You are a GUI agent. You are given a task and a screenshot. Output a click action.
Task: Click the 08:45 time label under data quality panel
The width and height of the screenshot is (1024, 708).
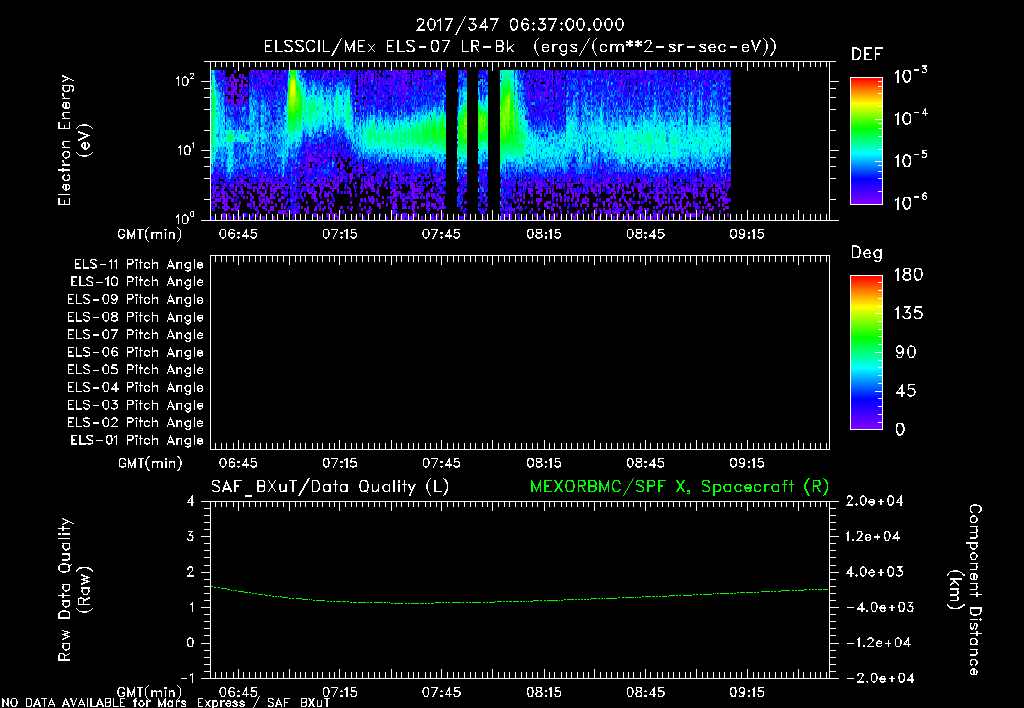click(645, 692)
